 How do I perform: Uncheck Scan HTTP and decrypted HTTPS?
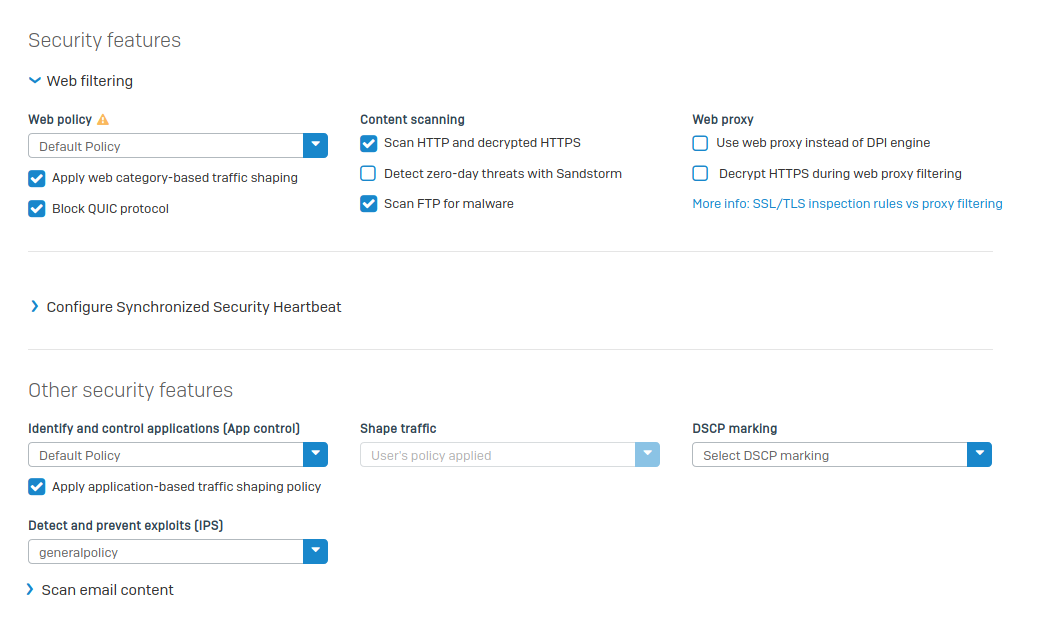[369, 143]
